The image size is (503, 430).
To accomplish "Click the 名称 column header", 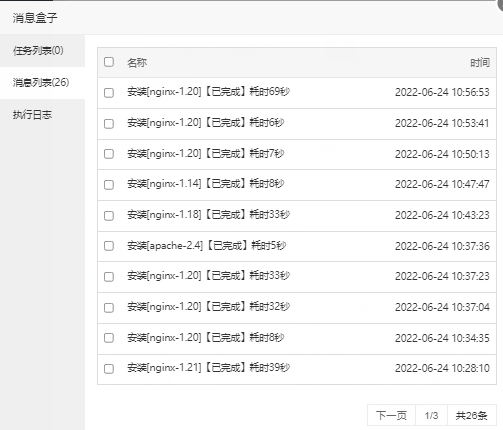I will [137, 62].
